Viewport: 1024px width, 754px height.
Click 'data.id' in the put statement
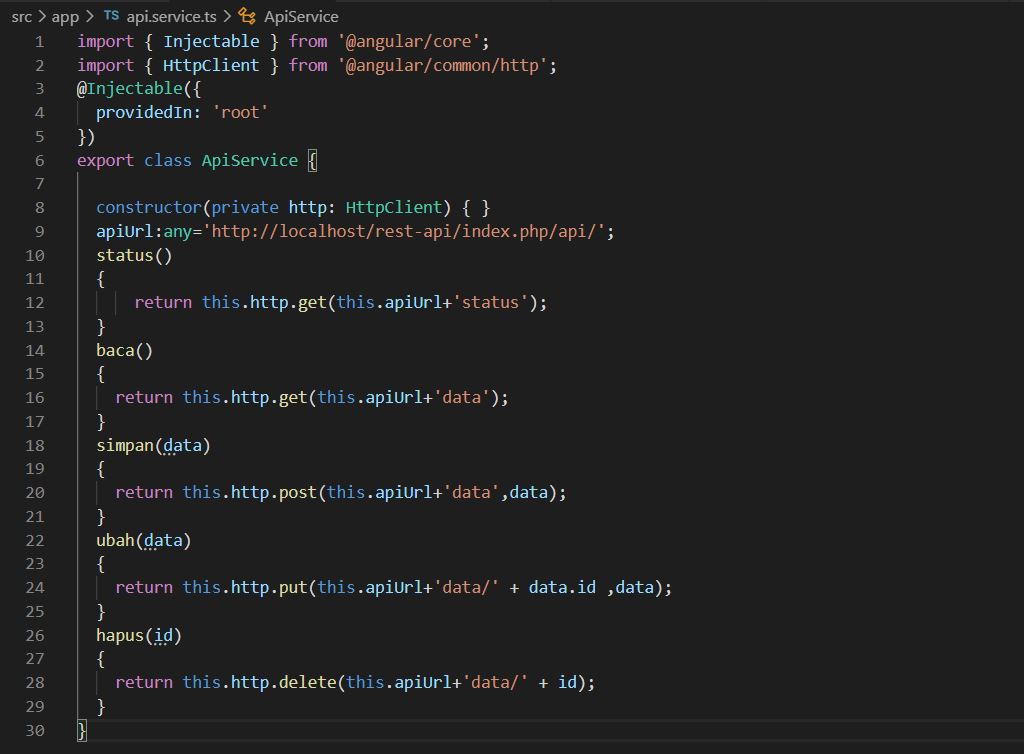[562, 588]
